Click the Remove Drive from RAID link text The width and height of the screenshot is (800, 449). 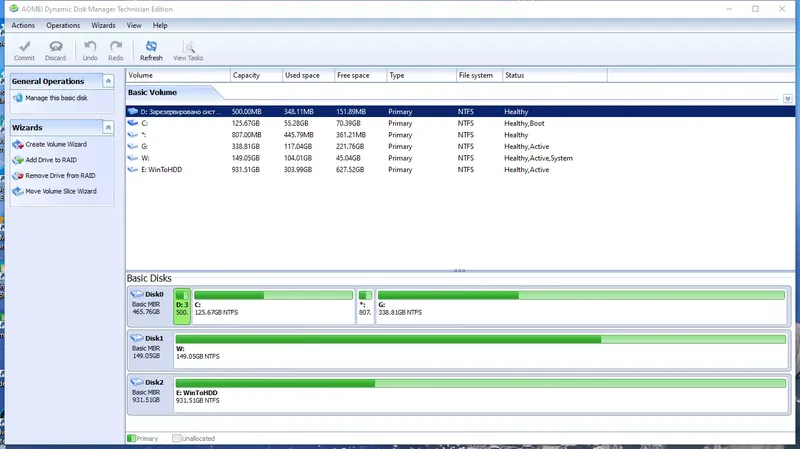coord(60,176)
